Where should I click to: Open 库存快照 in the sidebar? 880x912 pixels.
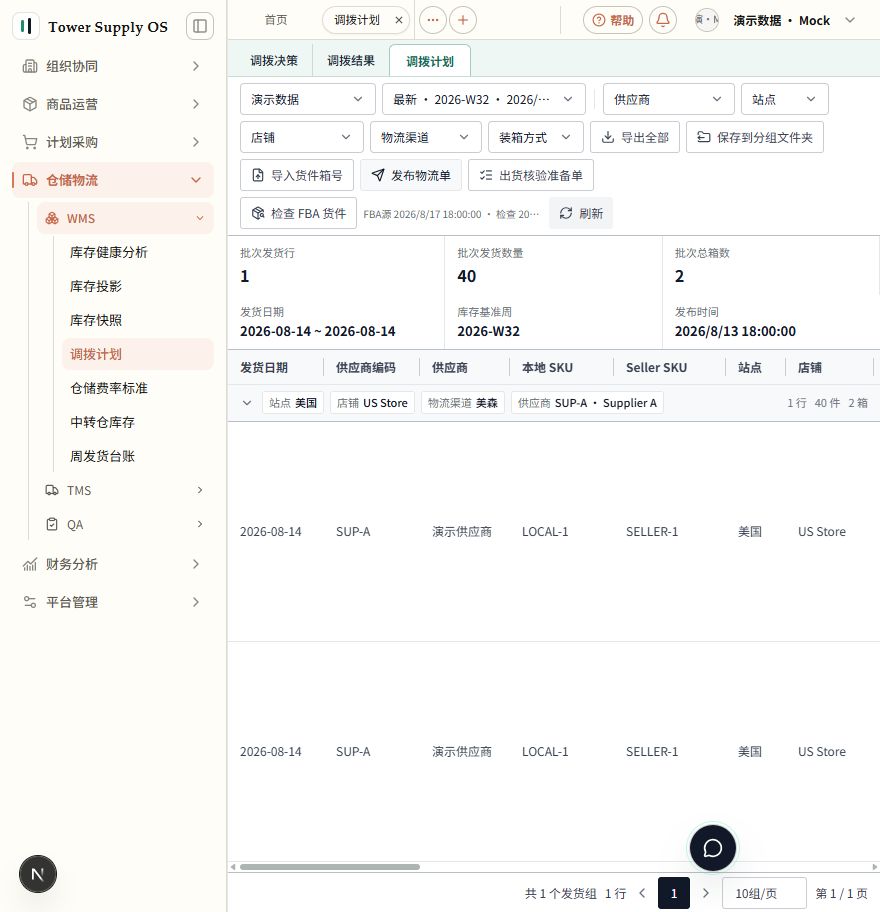click(138, 320)
